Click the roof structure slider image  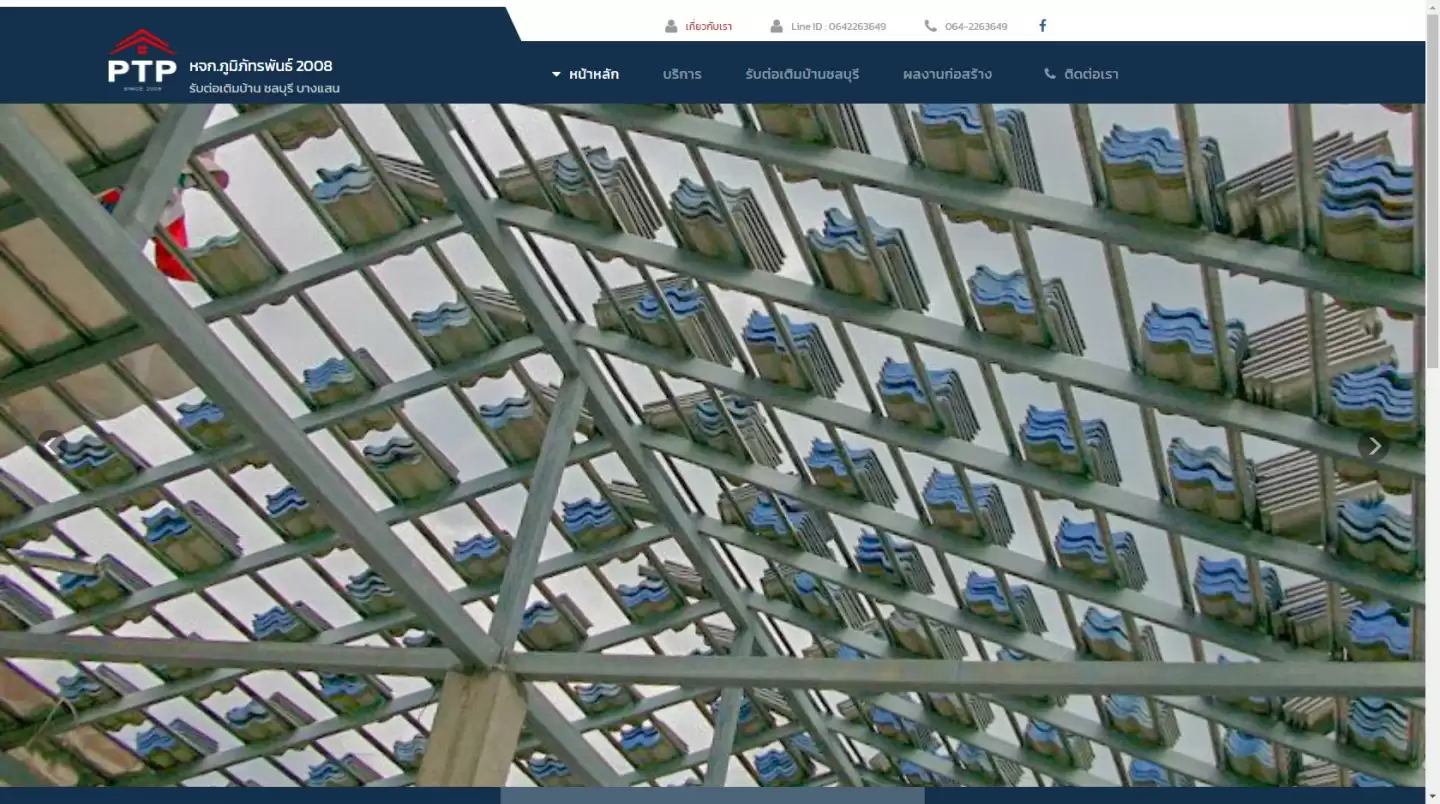tap(712, 446)
